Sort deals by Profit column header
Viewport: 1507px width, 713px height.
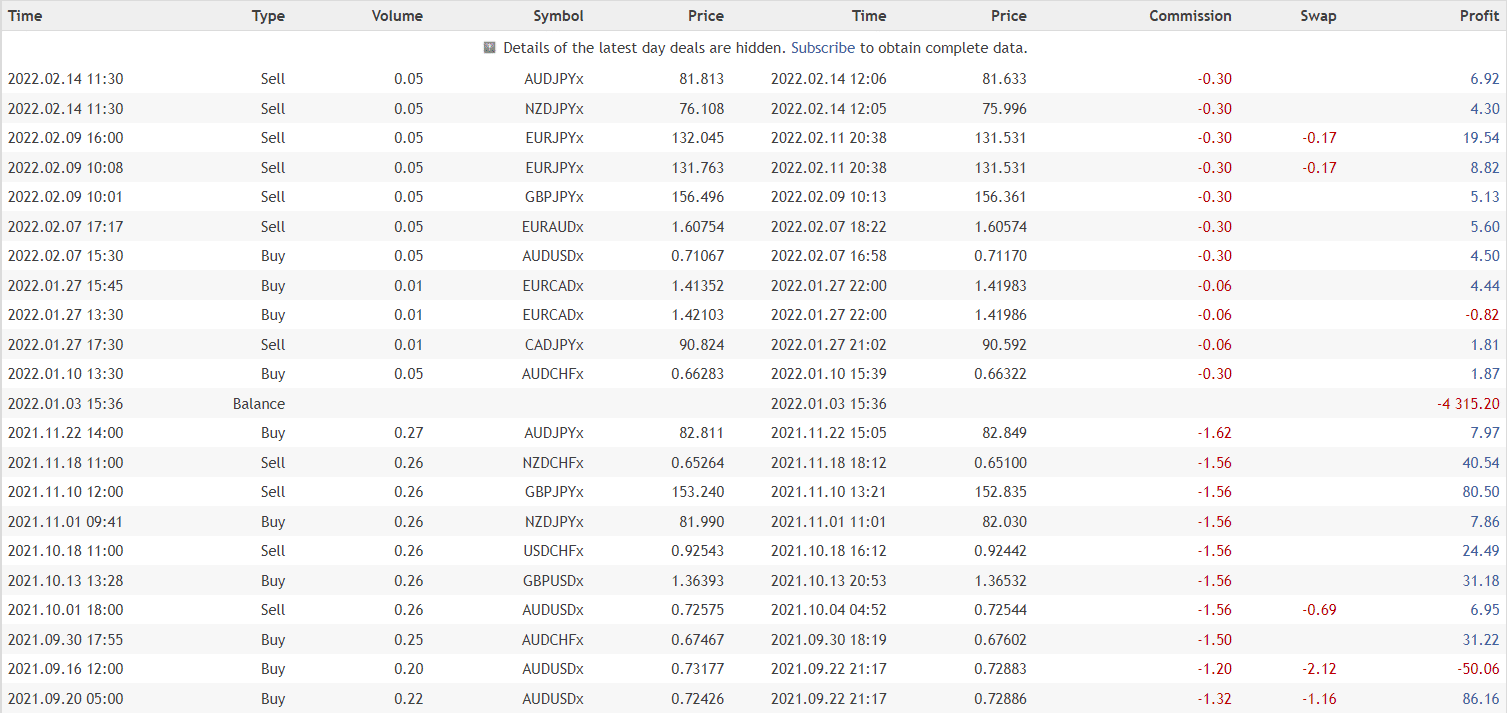click(1479, 16)
